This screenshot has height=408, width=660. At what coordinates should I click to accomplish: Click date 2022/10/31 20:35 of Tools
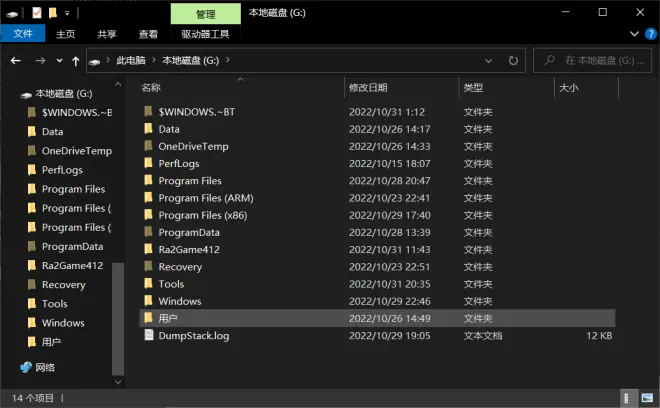pyautogui.click(x=389, y=284)
